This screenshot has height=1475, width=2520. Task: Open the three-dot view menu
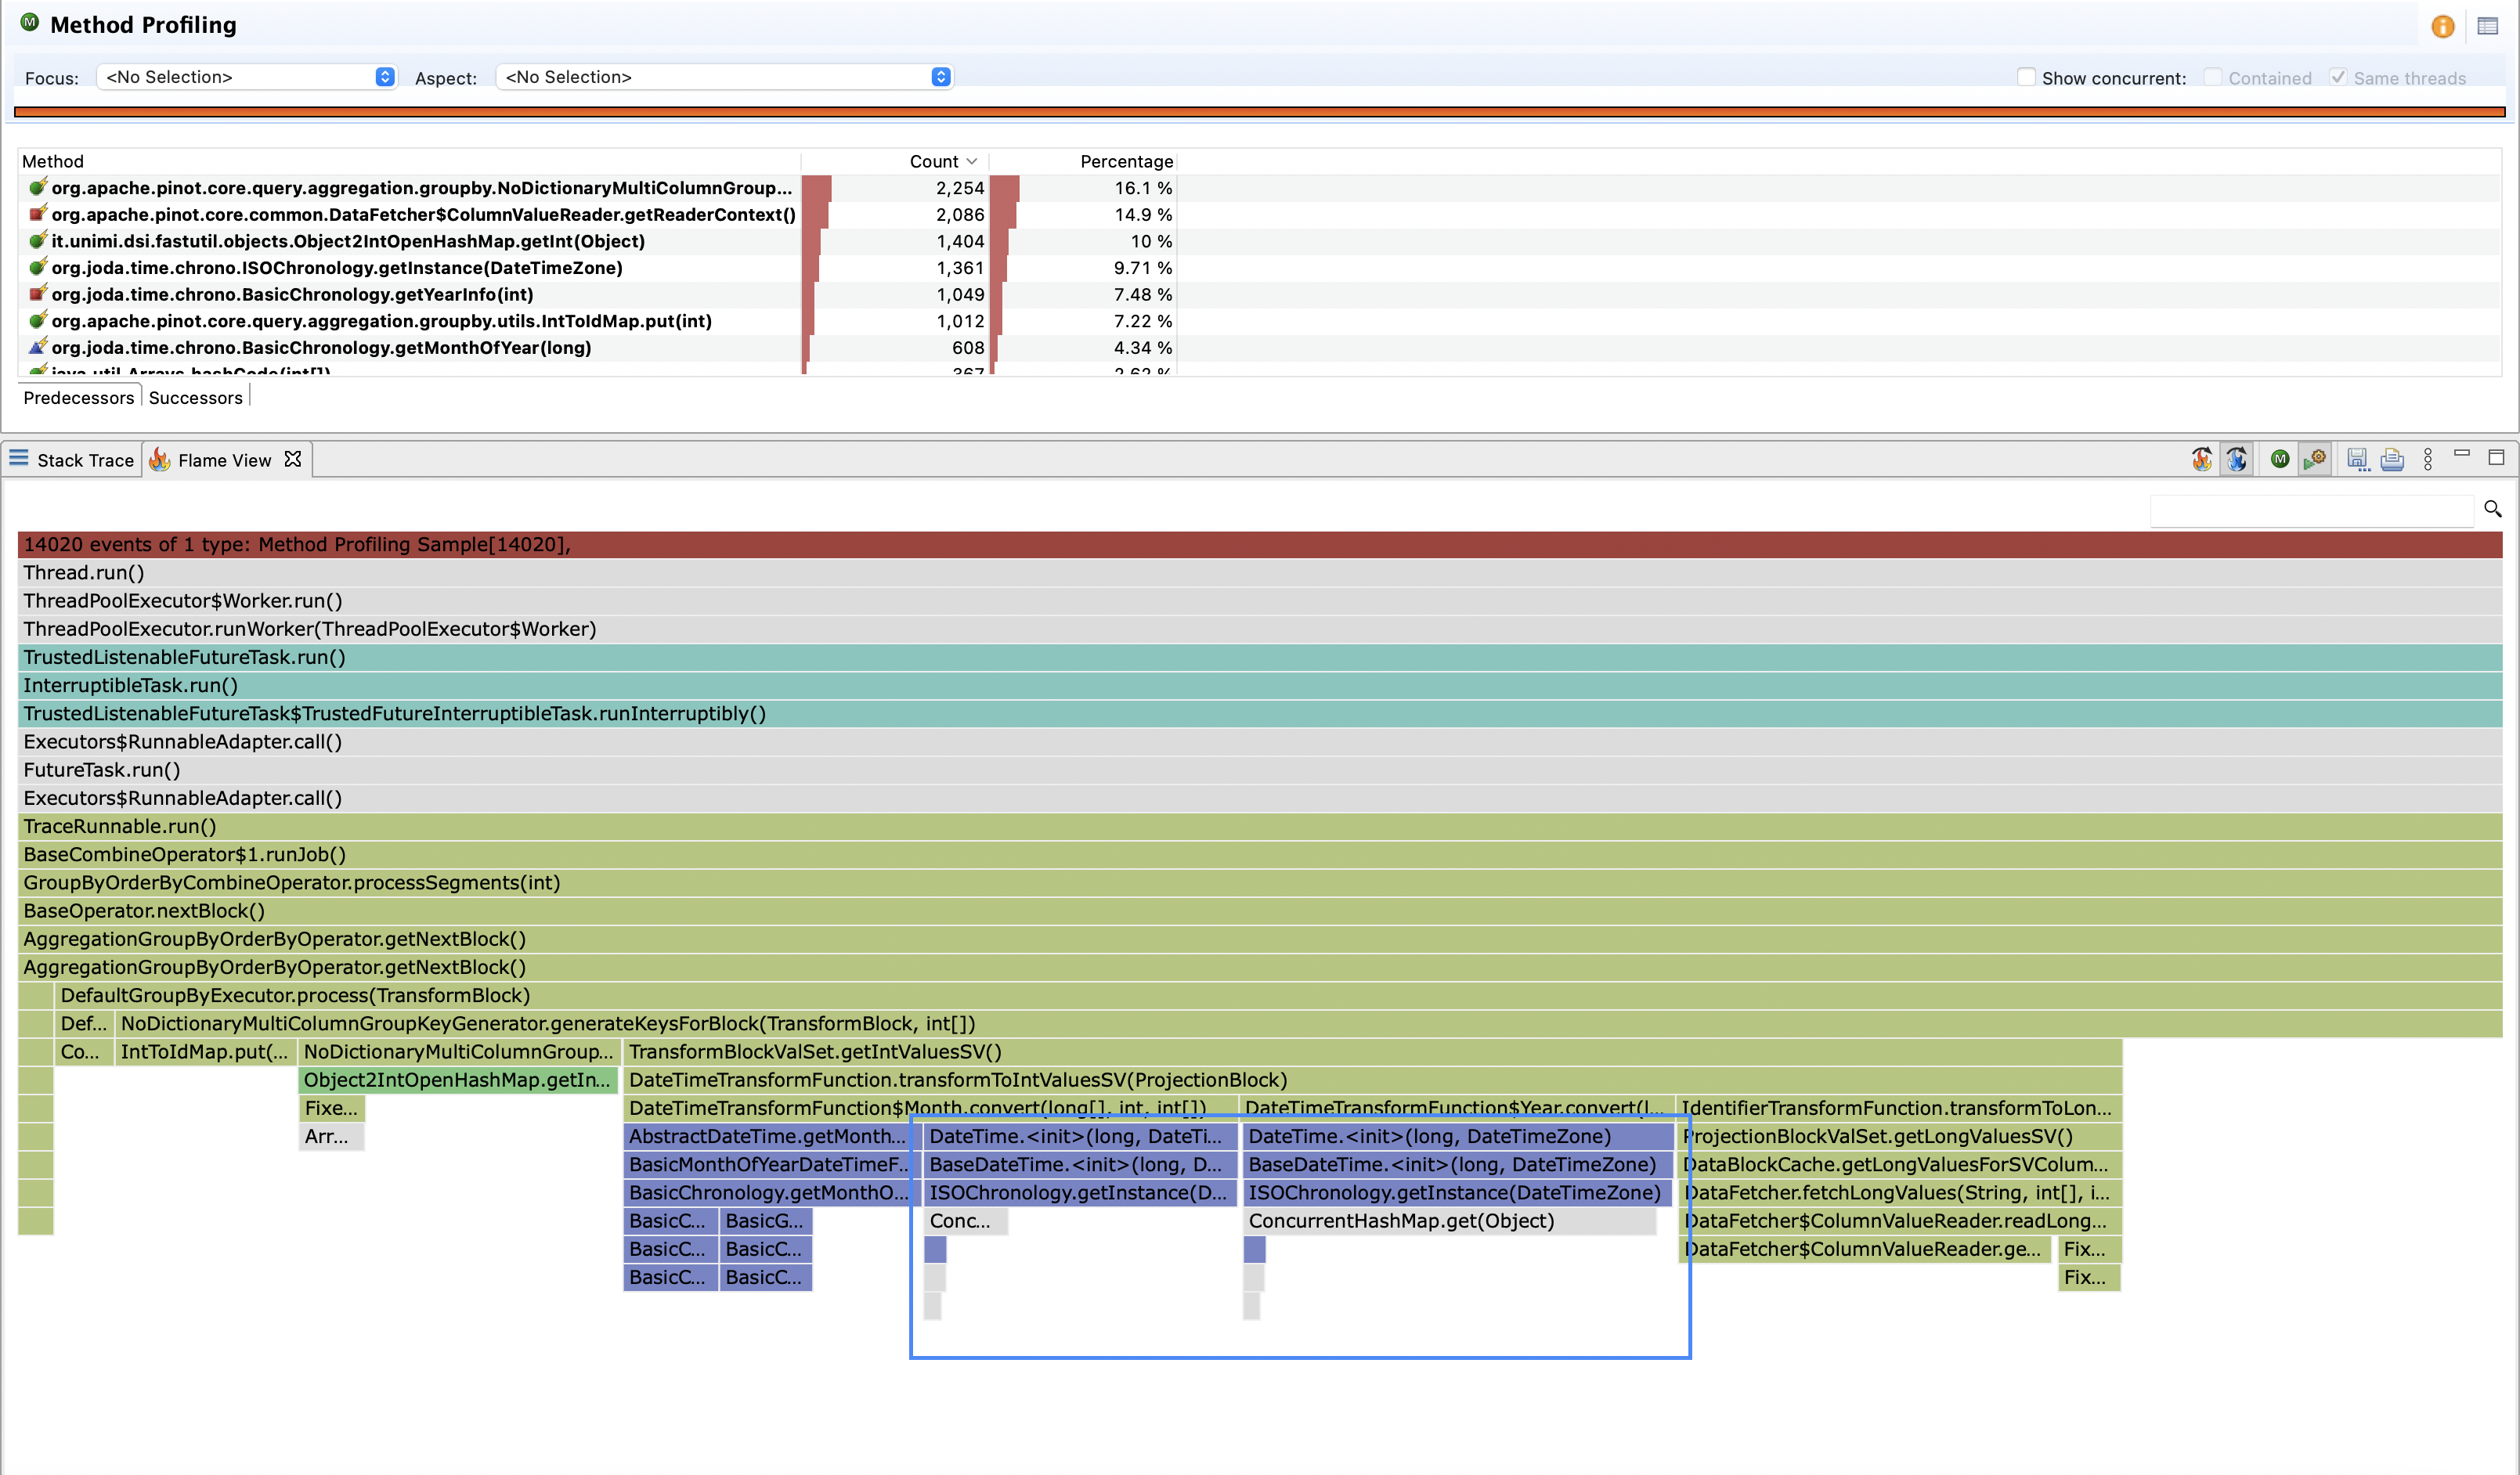point(2428,459)
